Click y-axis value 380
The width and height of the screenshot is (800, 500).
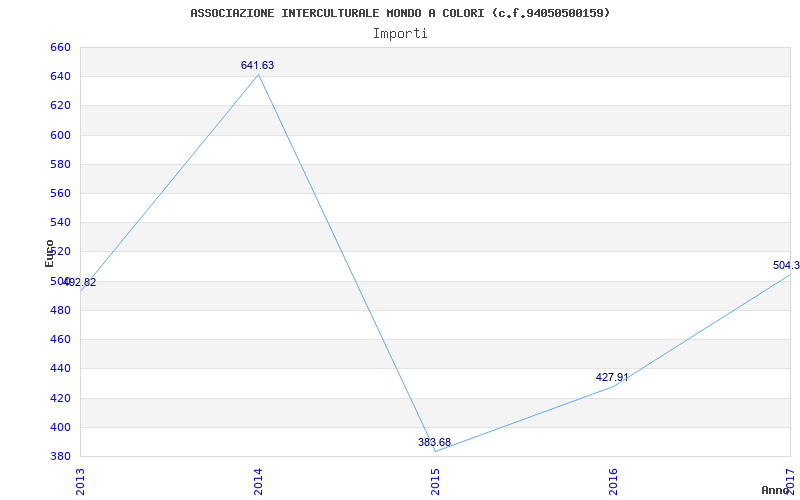point(60,457)
